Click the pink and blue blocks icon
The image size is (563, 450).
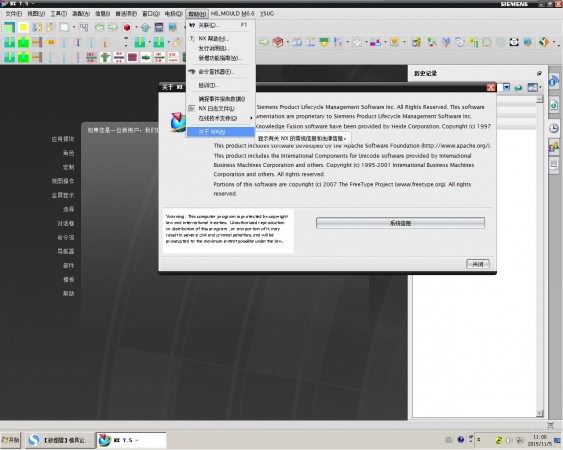point(375,42)
